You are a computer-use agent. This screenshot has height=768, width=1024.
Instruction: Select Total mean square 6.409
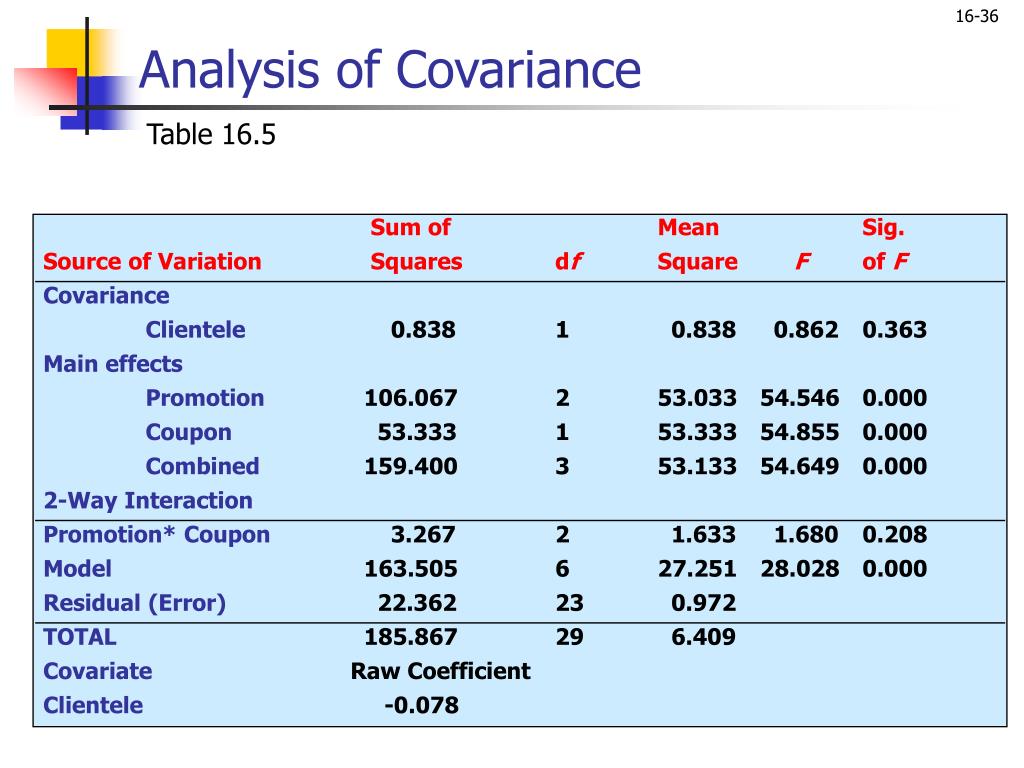click(703, 637)
